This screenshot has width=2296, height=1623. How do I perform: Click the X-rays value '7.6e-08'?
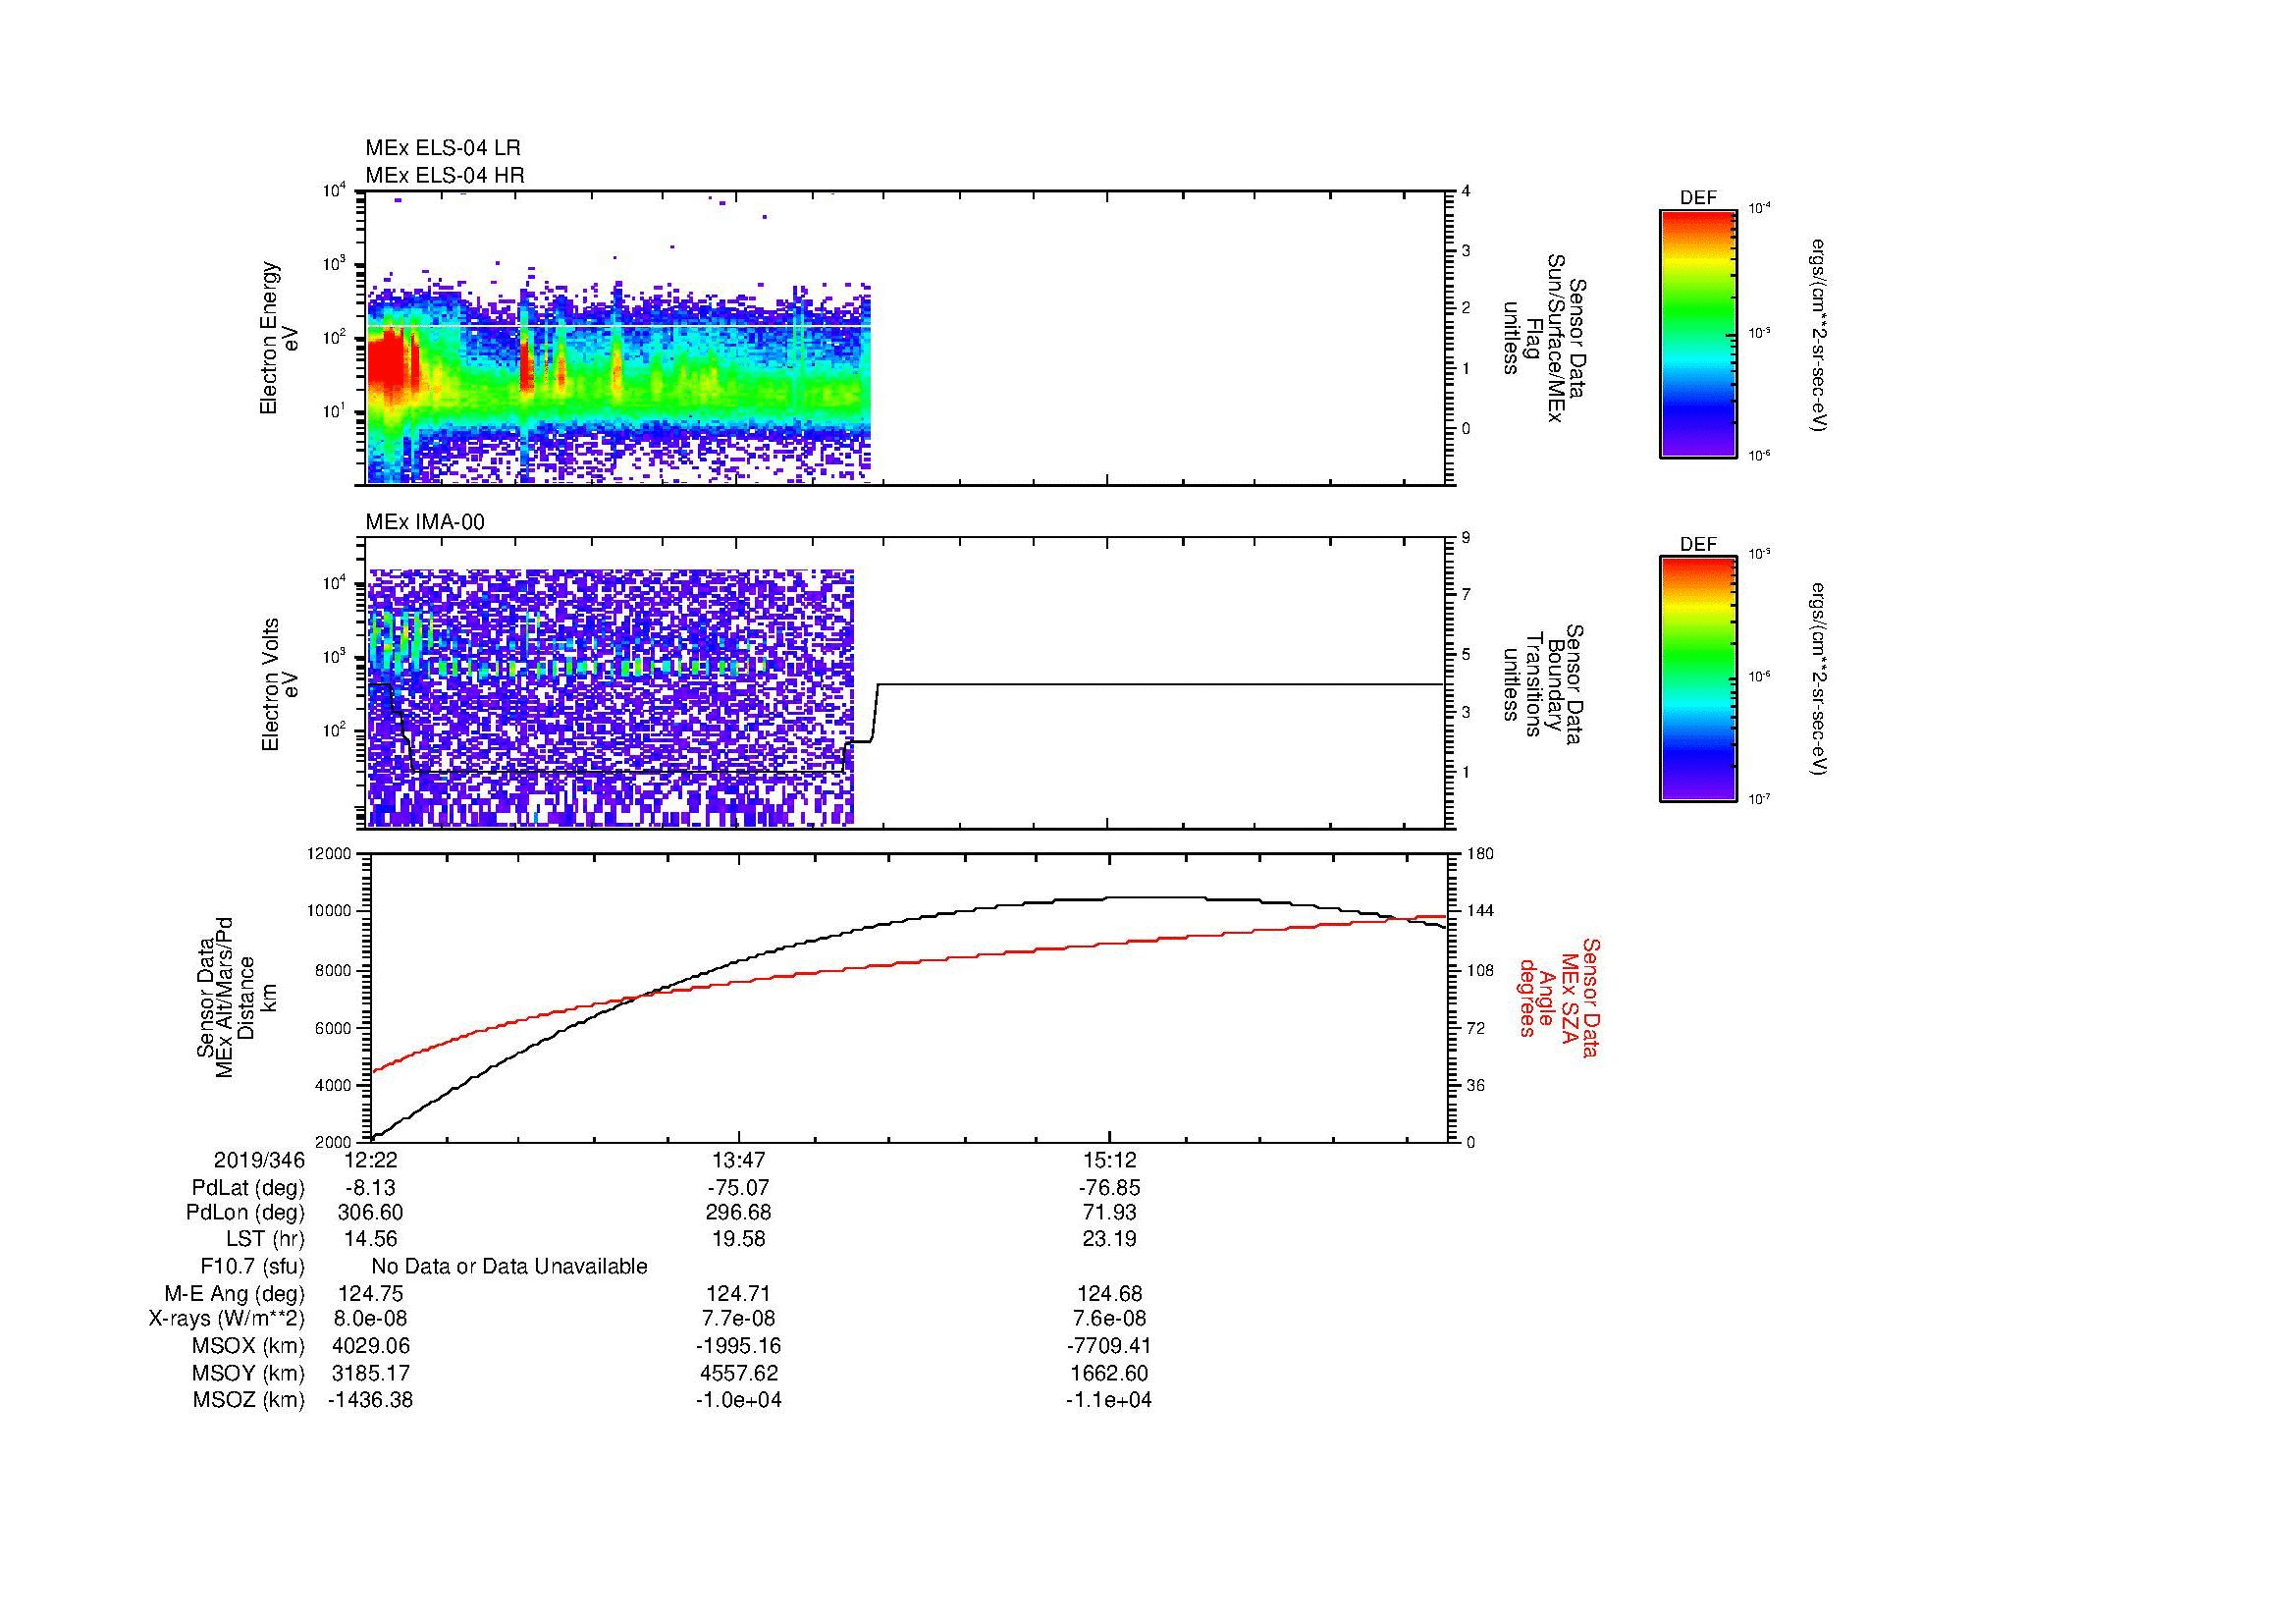click(x=1109, y=1319)
